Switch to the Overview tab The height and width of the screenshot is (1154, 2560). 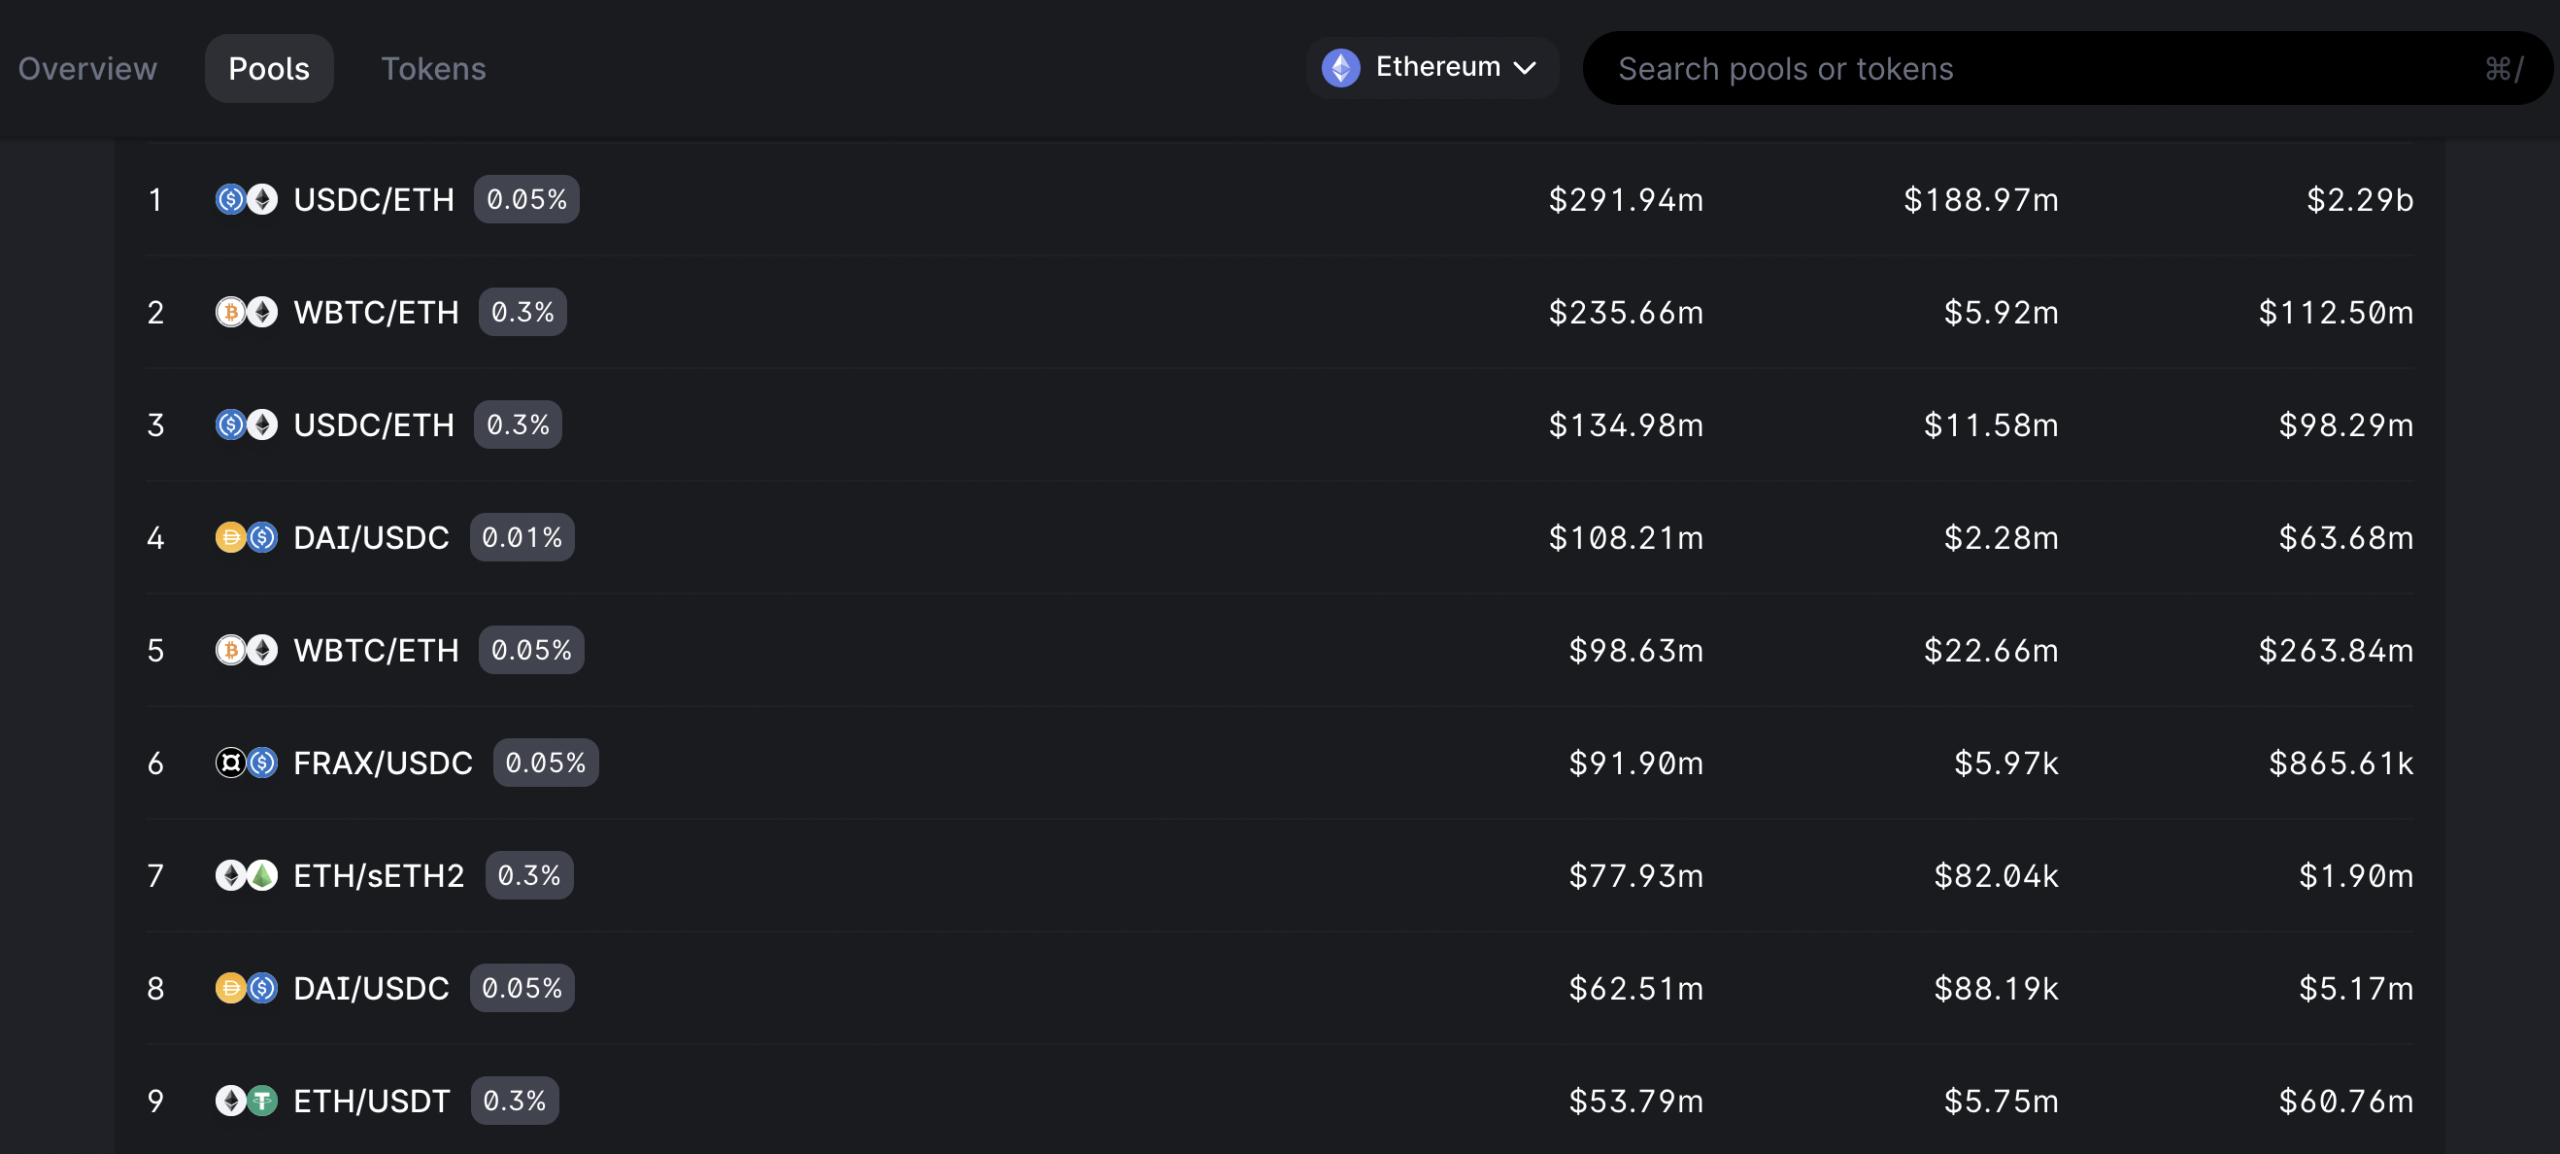tap(87, 68)
